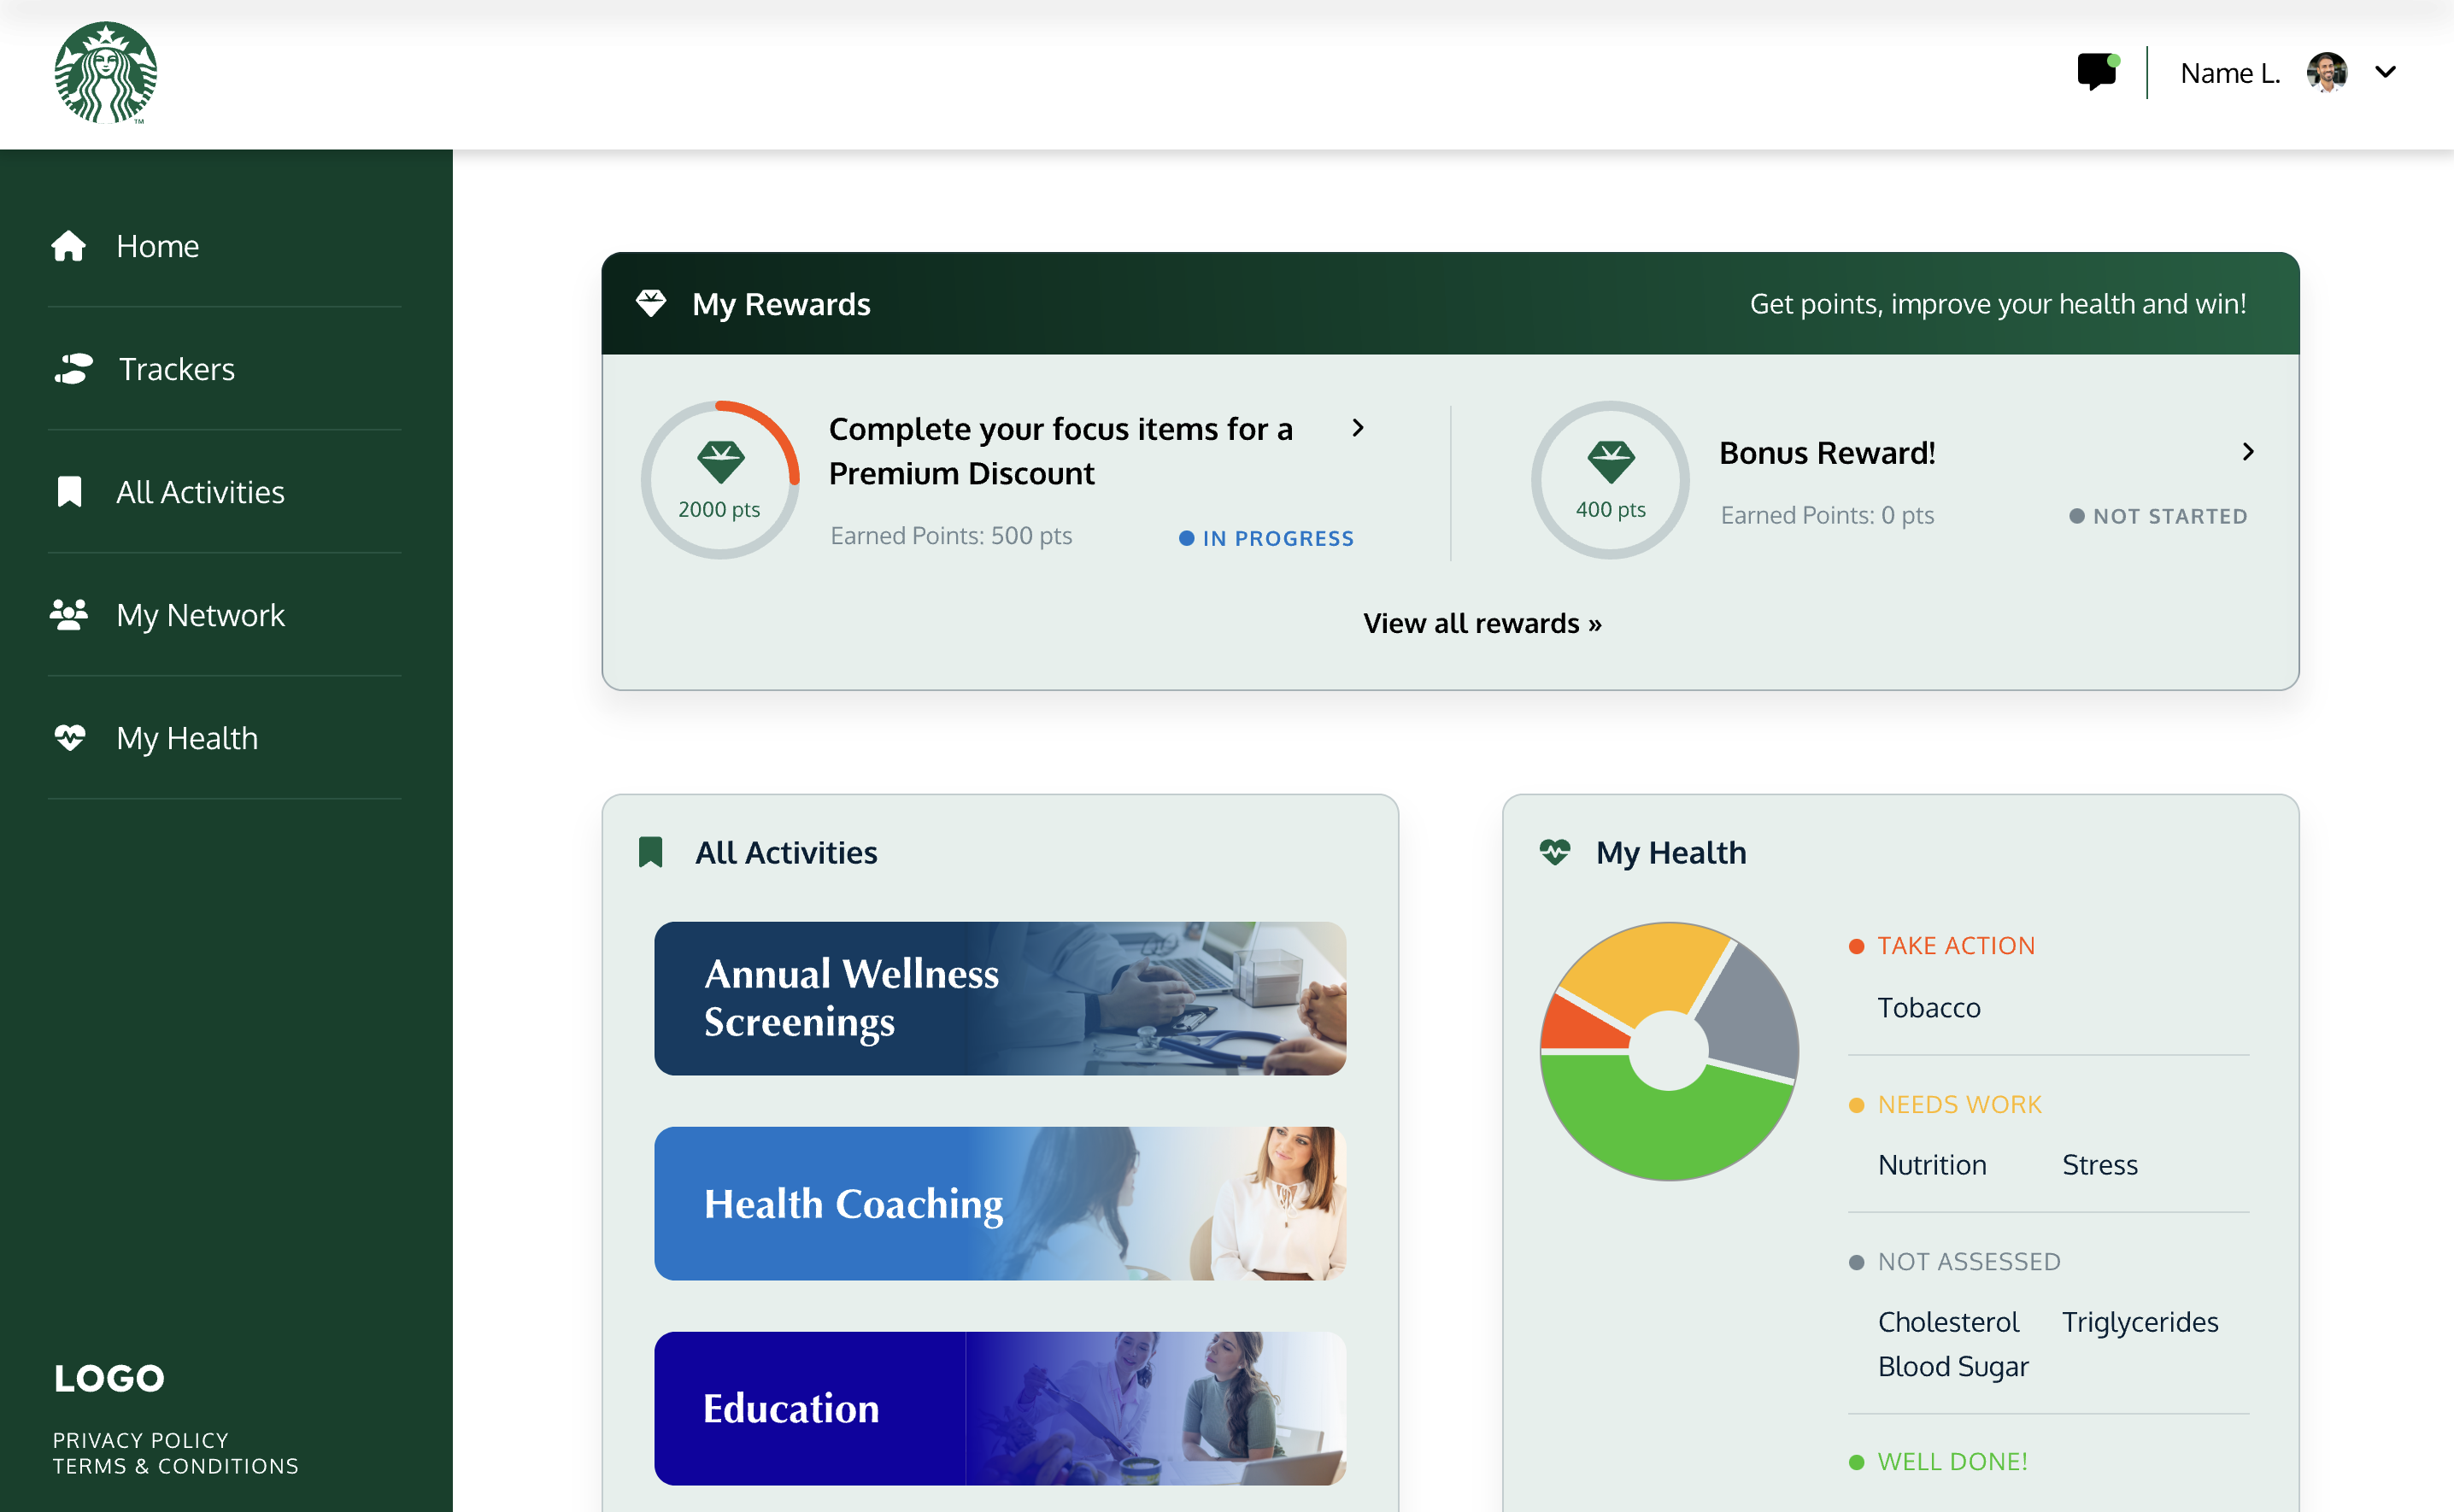Click the Trackers footprints icon
2454x1512 pixels.
73,369
